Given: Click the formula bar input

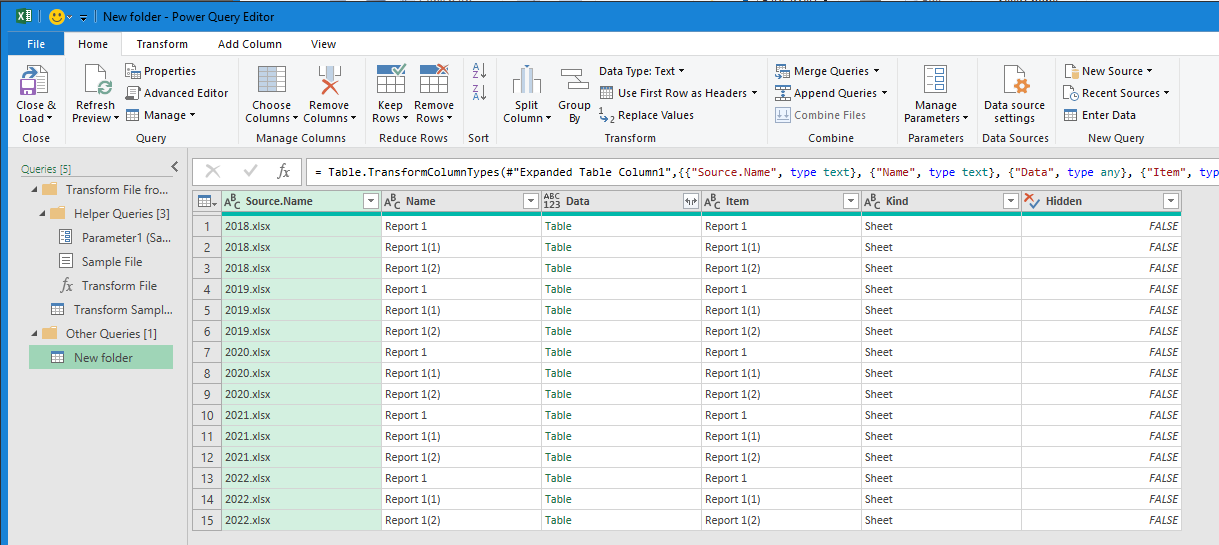Looking at the screenshot, I should pos(762,171).
